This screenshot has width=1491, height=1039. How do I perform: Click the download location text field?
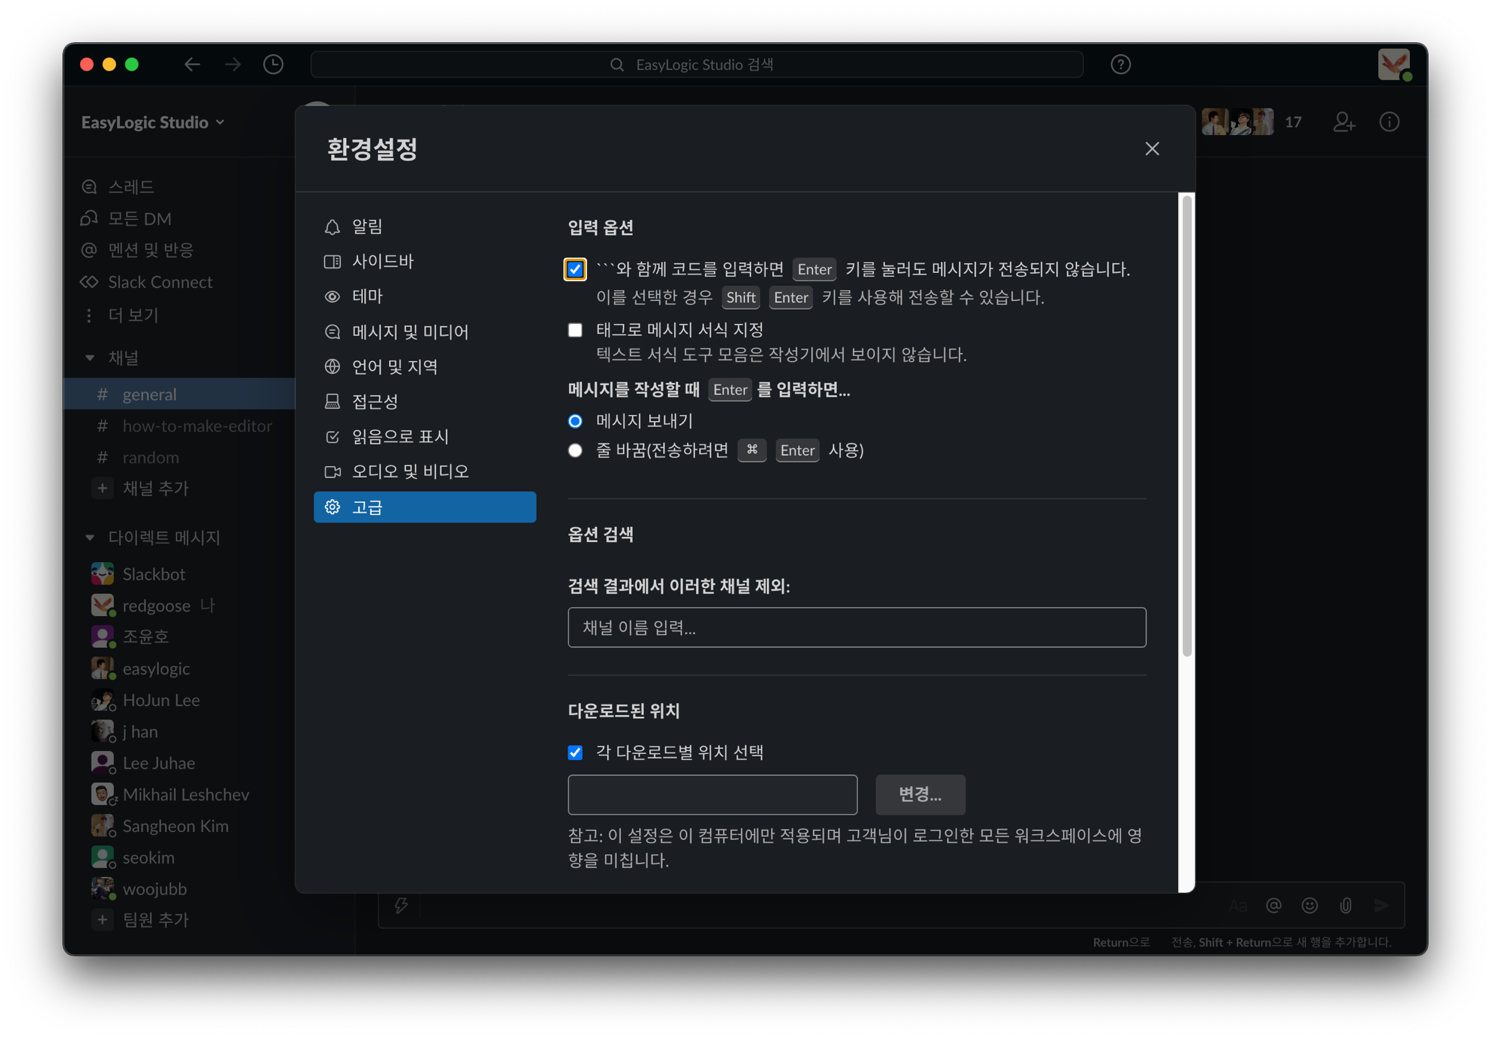click(713, 794)
